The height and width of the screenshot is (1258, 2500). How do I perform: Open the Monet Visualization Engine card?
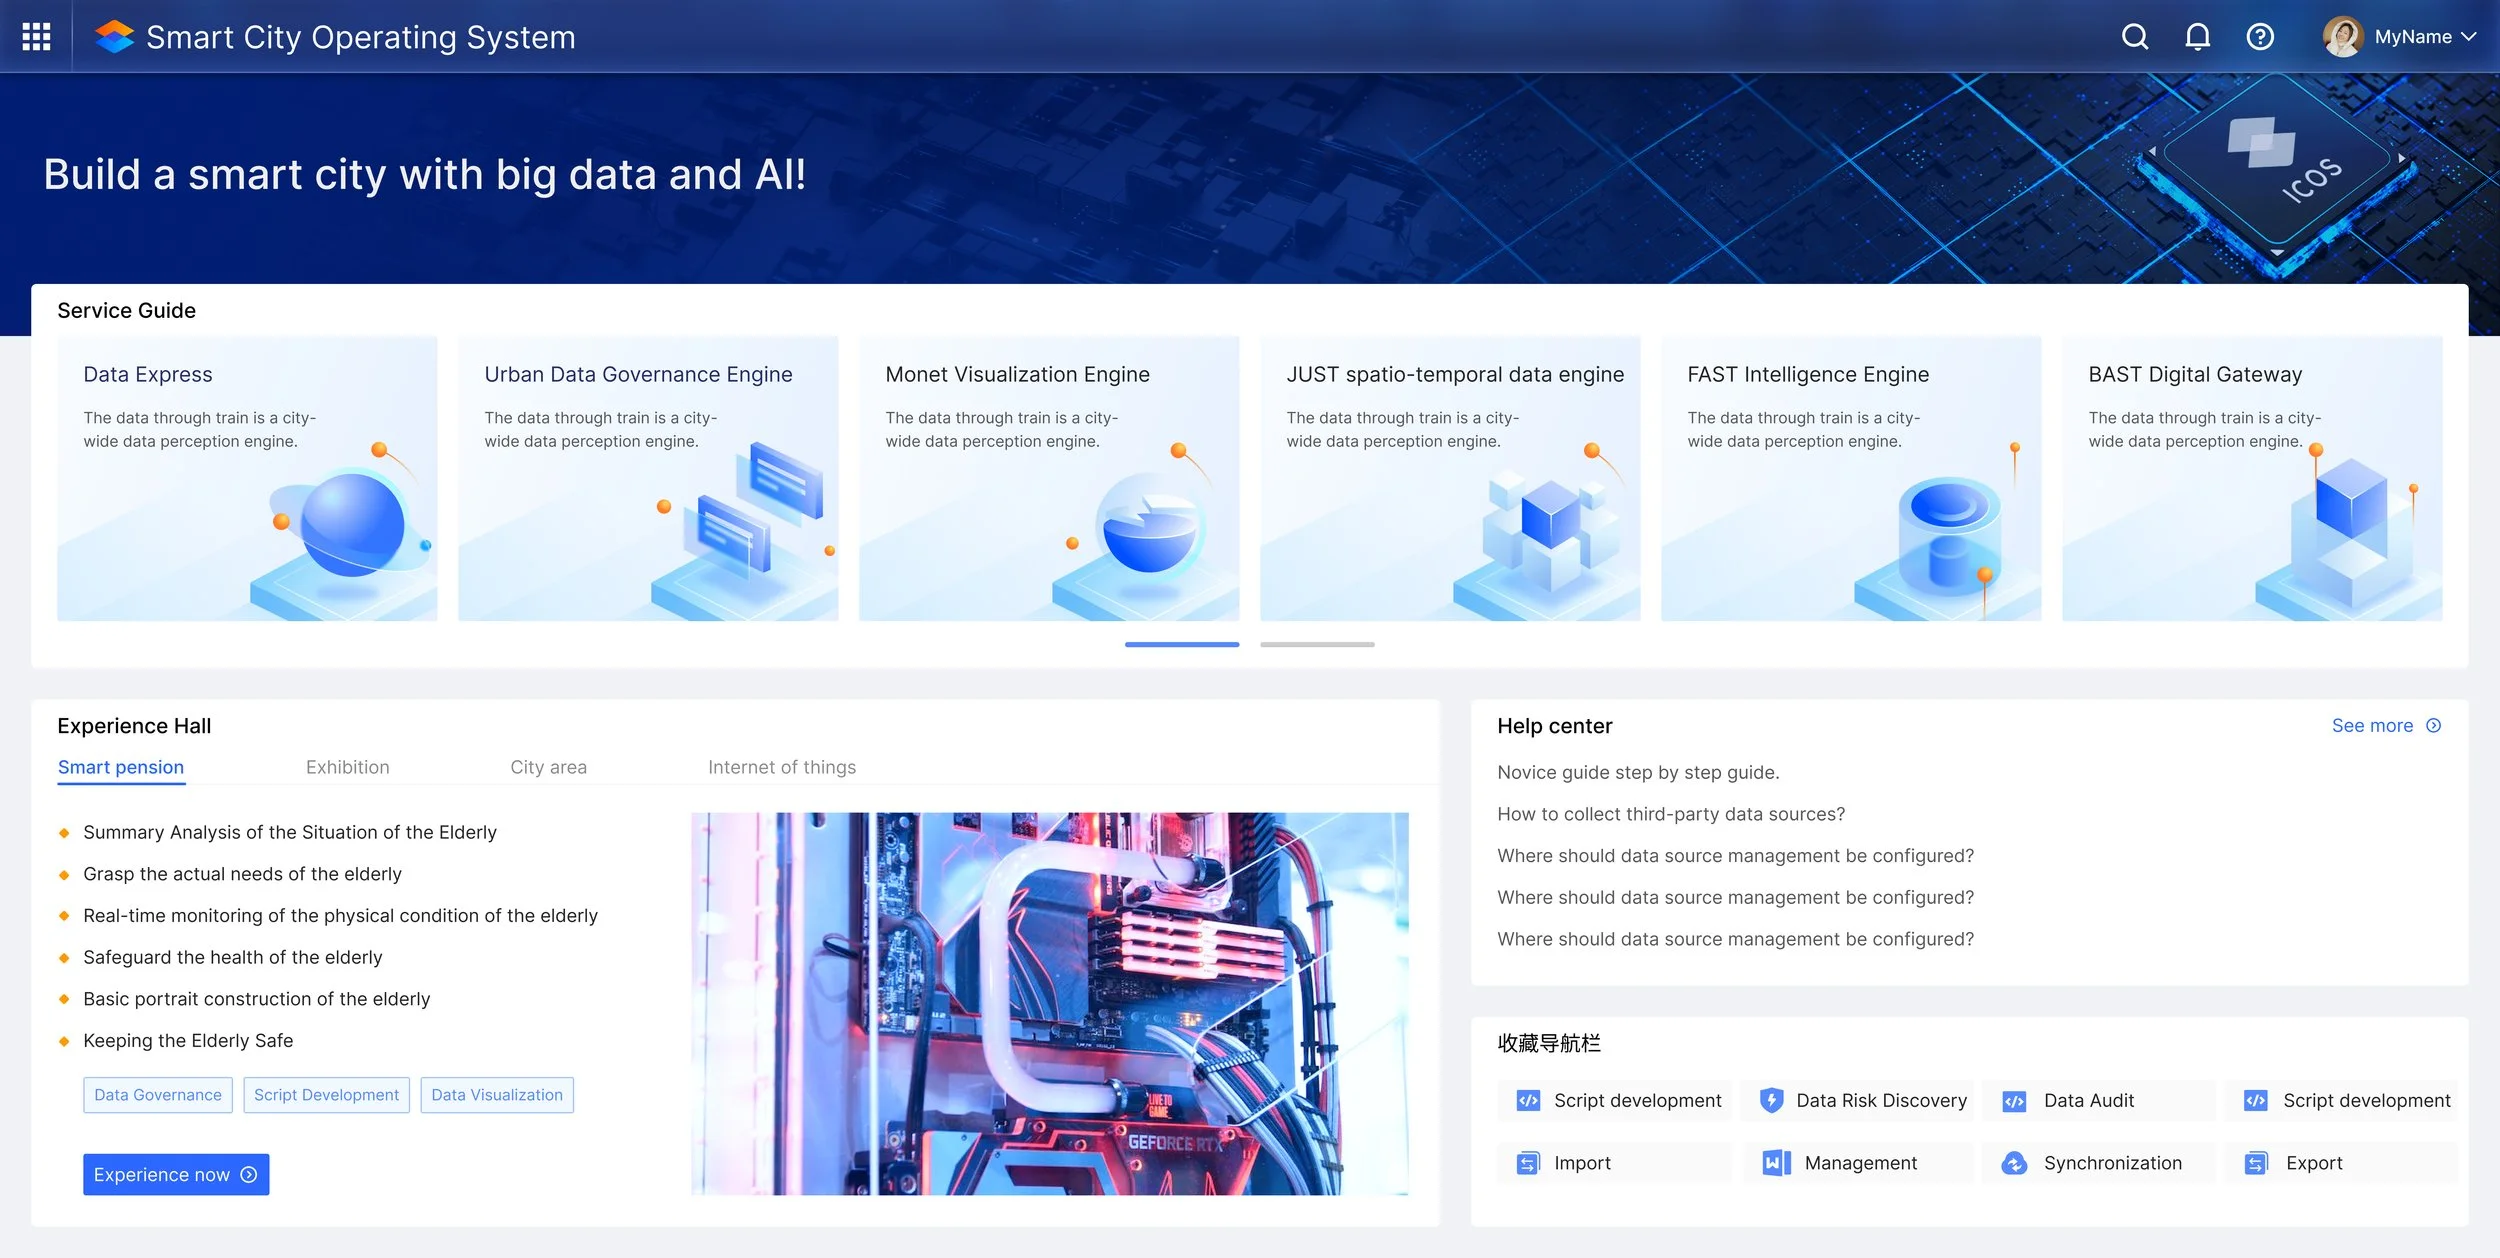point(1048,478)
